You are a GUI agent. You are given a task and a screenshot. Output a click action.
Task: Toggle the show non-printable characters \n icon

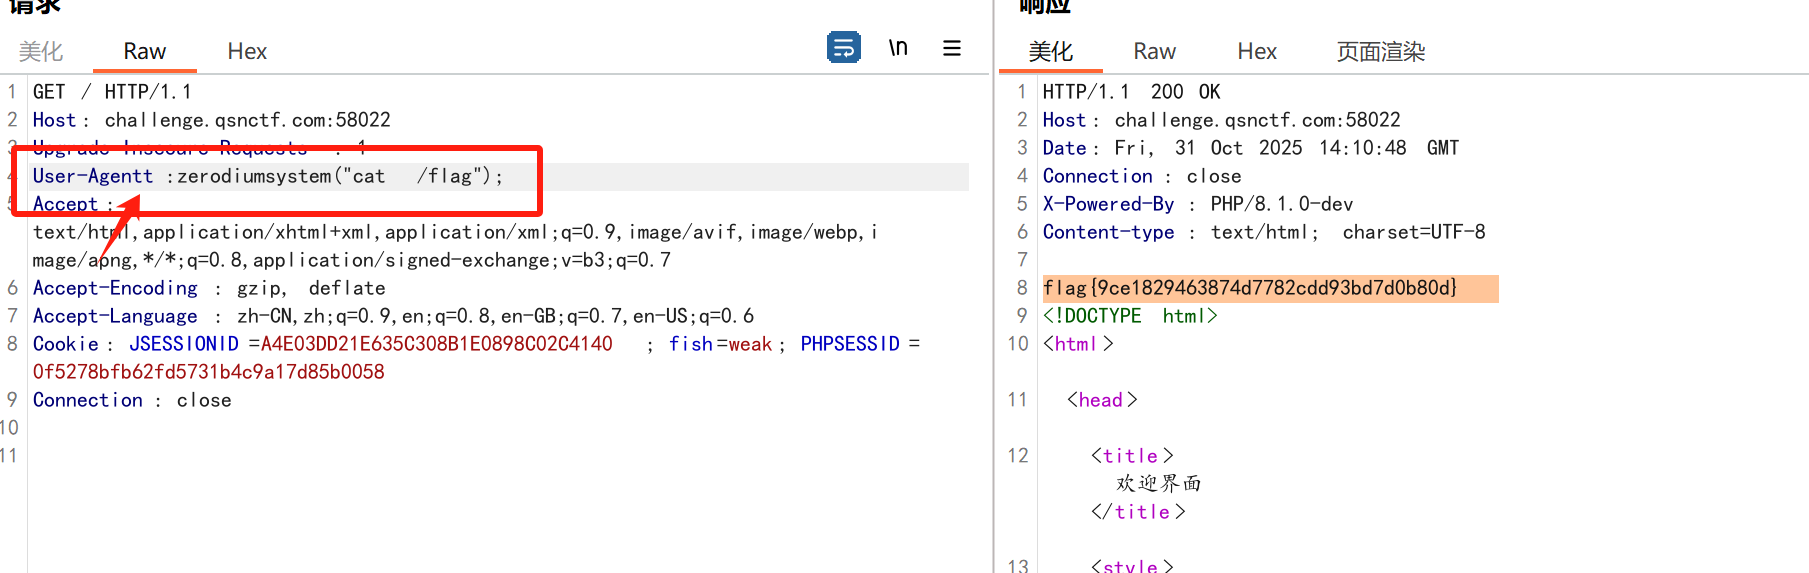pyautogui.click(x=898, y=47)
